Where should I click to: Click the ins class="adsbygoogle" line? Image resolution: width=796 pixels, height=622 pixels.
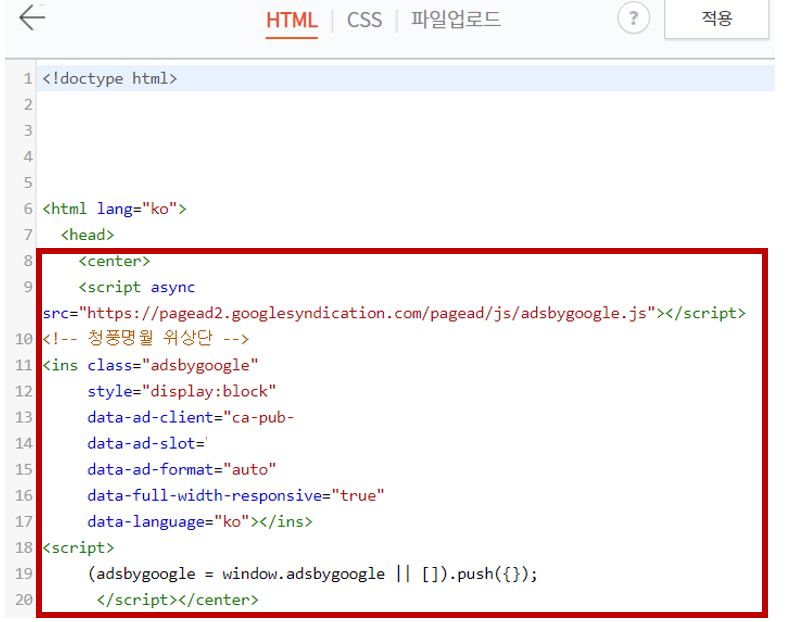coord(150,365)
